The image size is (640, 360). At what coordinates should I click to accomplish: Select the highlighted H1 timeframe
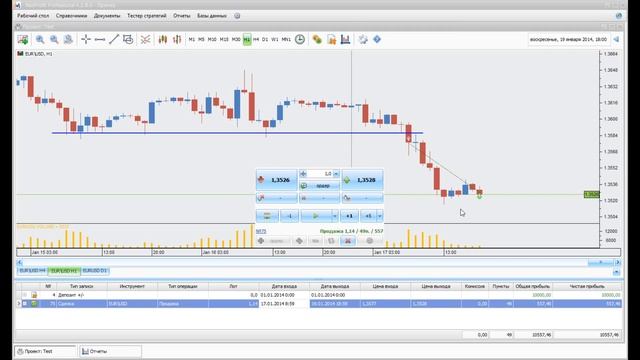click(x=247, y=40)
